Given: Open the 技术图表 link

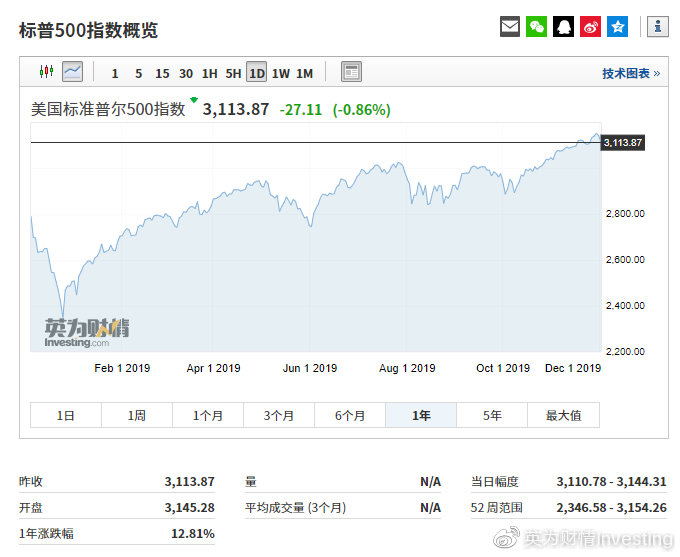Looking at the screenshot, I should (x=631, y=73).
